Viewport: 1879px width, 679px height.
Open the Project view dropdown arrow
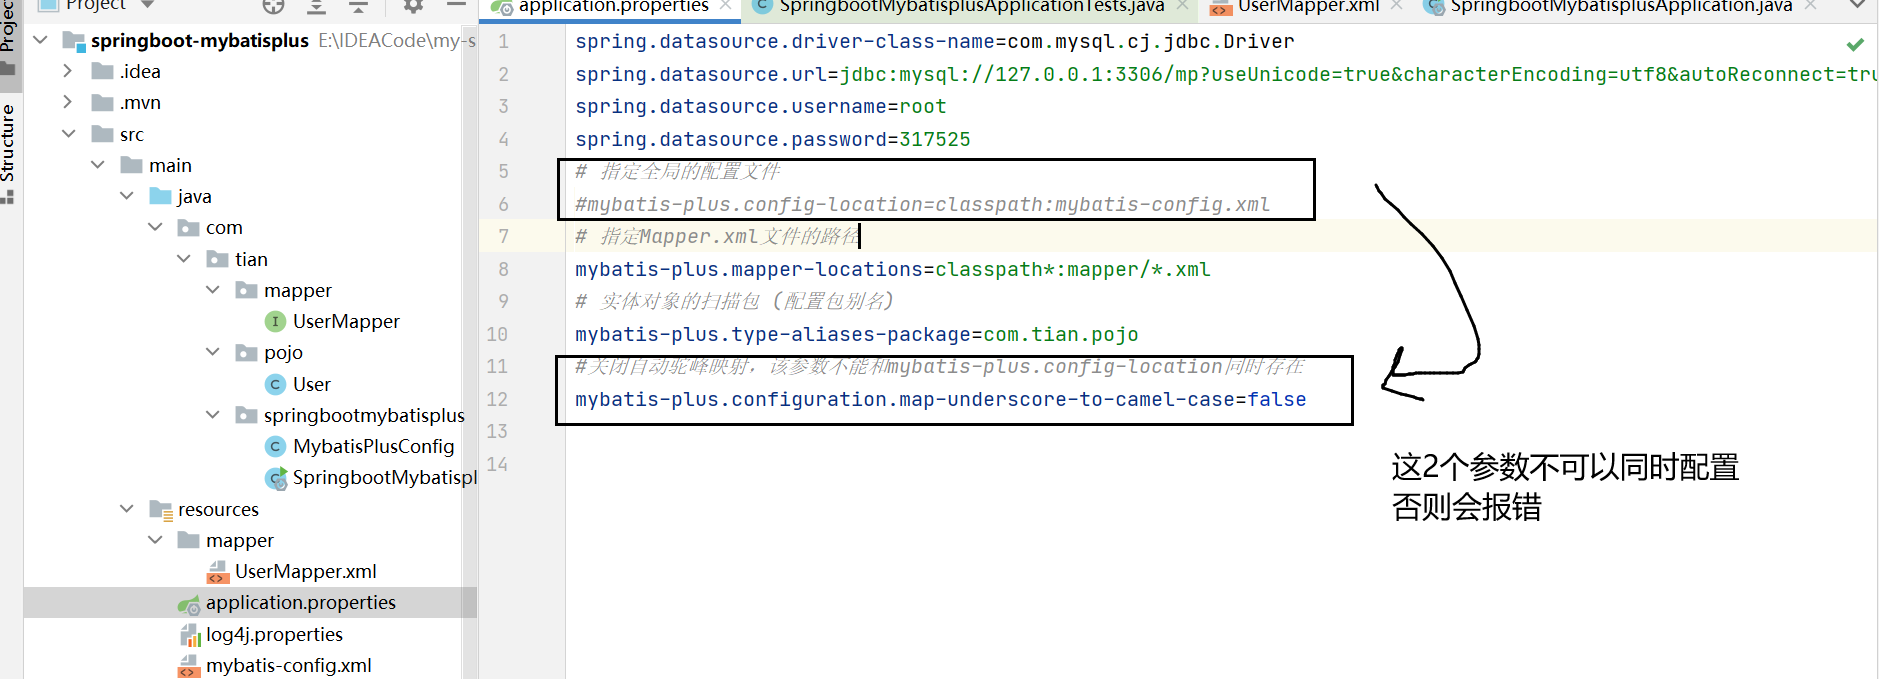pos(148,5)
